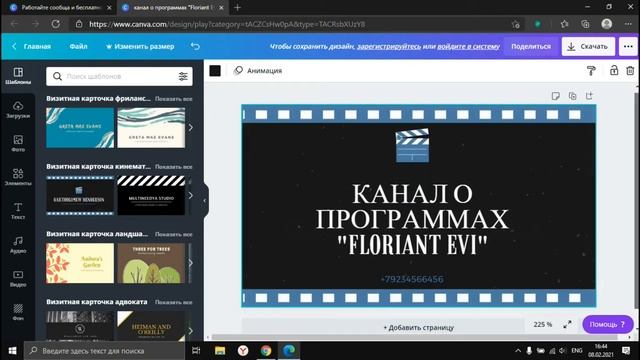Select the clapperboard graphic on canvas
Viewport: 640px width, 360px height.
coord(412,145)
